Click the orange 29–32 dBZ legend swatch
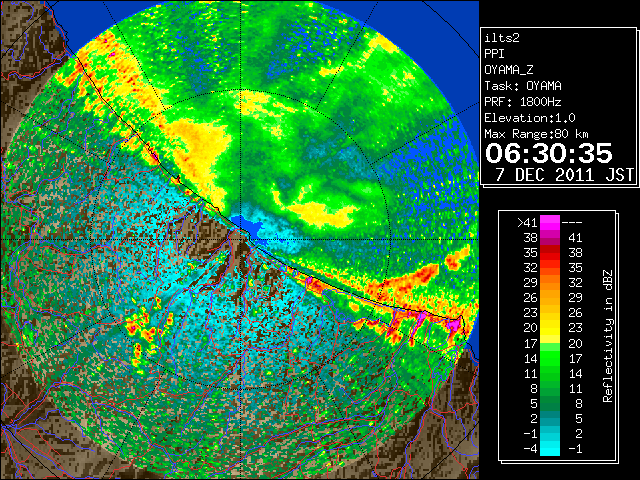 tap(550, 282)
